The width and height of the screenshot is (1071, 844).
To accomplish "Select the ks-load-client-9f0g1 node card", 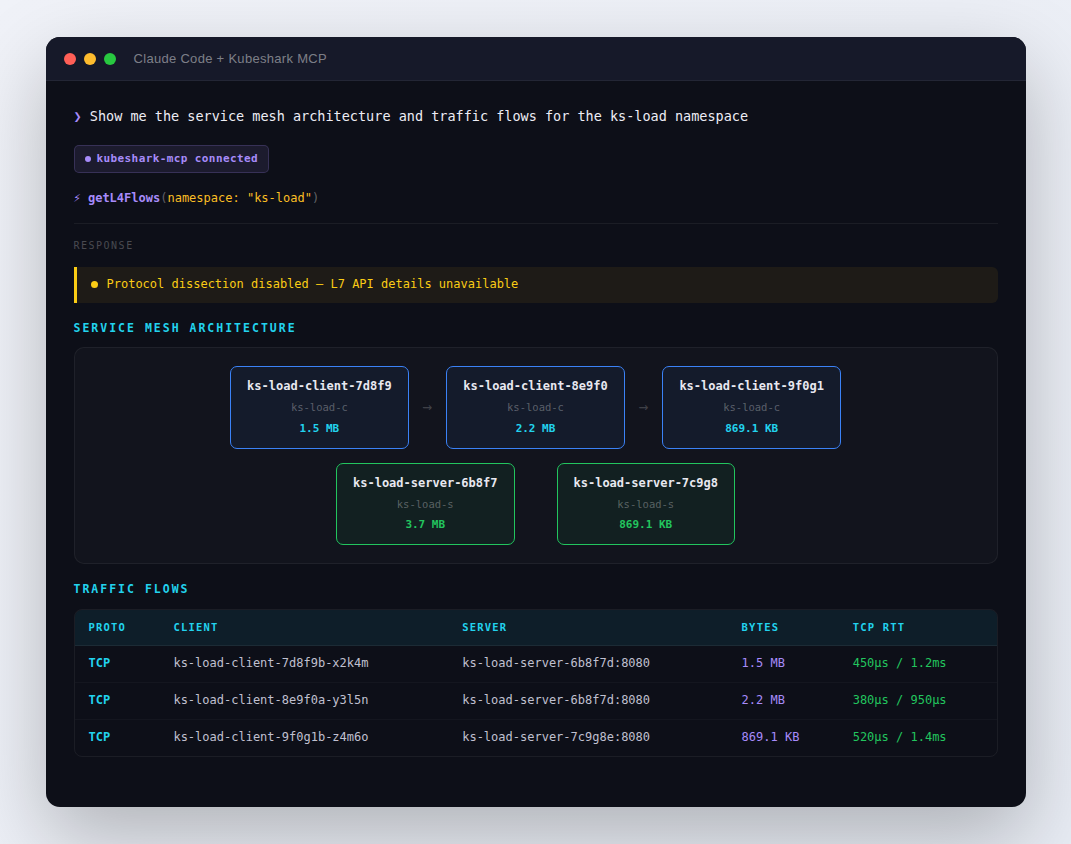I will (x=751, y=407).
